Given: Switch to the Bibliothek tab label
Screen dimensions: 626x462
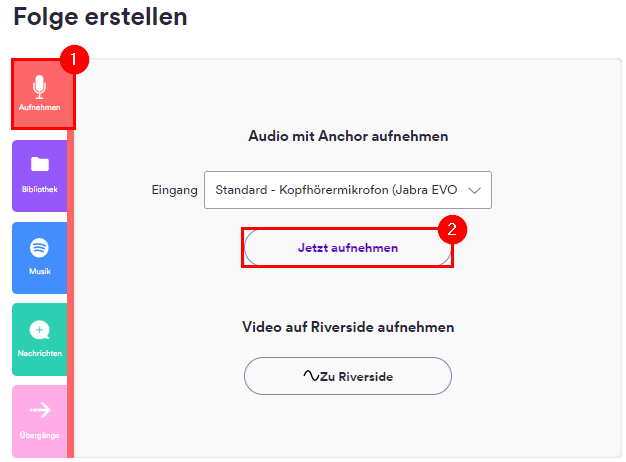Looking at the screenshot, I should (39, 189).
